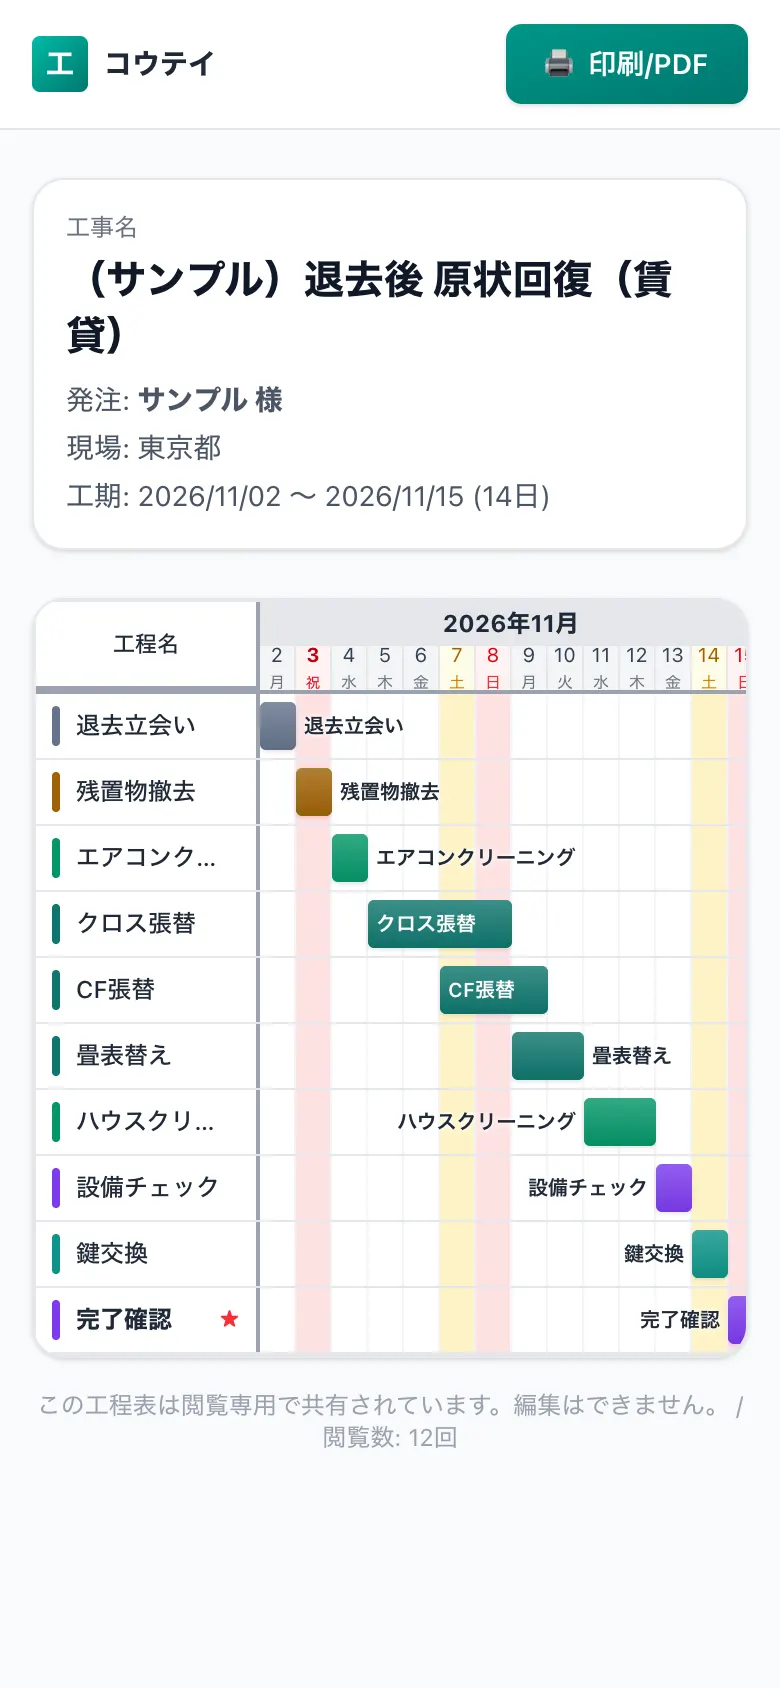780x1688 pixels.
Task: Click the day 5 (木) date header
Action: [x=385, y=667]
